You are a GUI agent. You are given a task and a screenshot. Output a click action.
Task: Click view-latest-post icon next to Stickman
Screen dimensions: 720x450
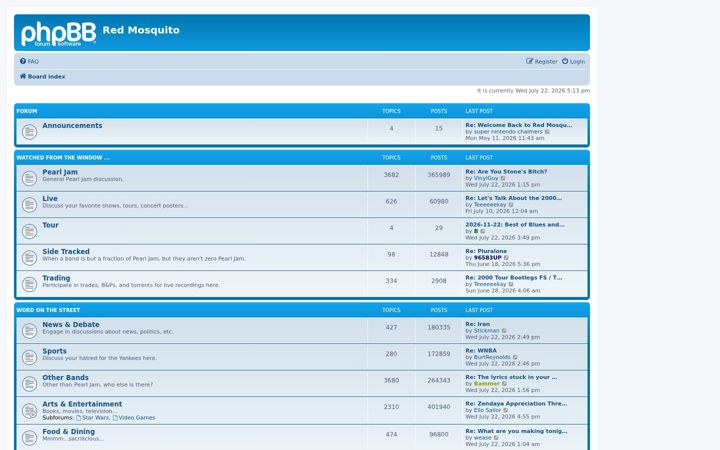click(504, 331)
